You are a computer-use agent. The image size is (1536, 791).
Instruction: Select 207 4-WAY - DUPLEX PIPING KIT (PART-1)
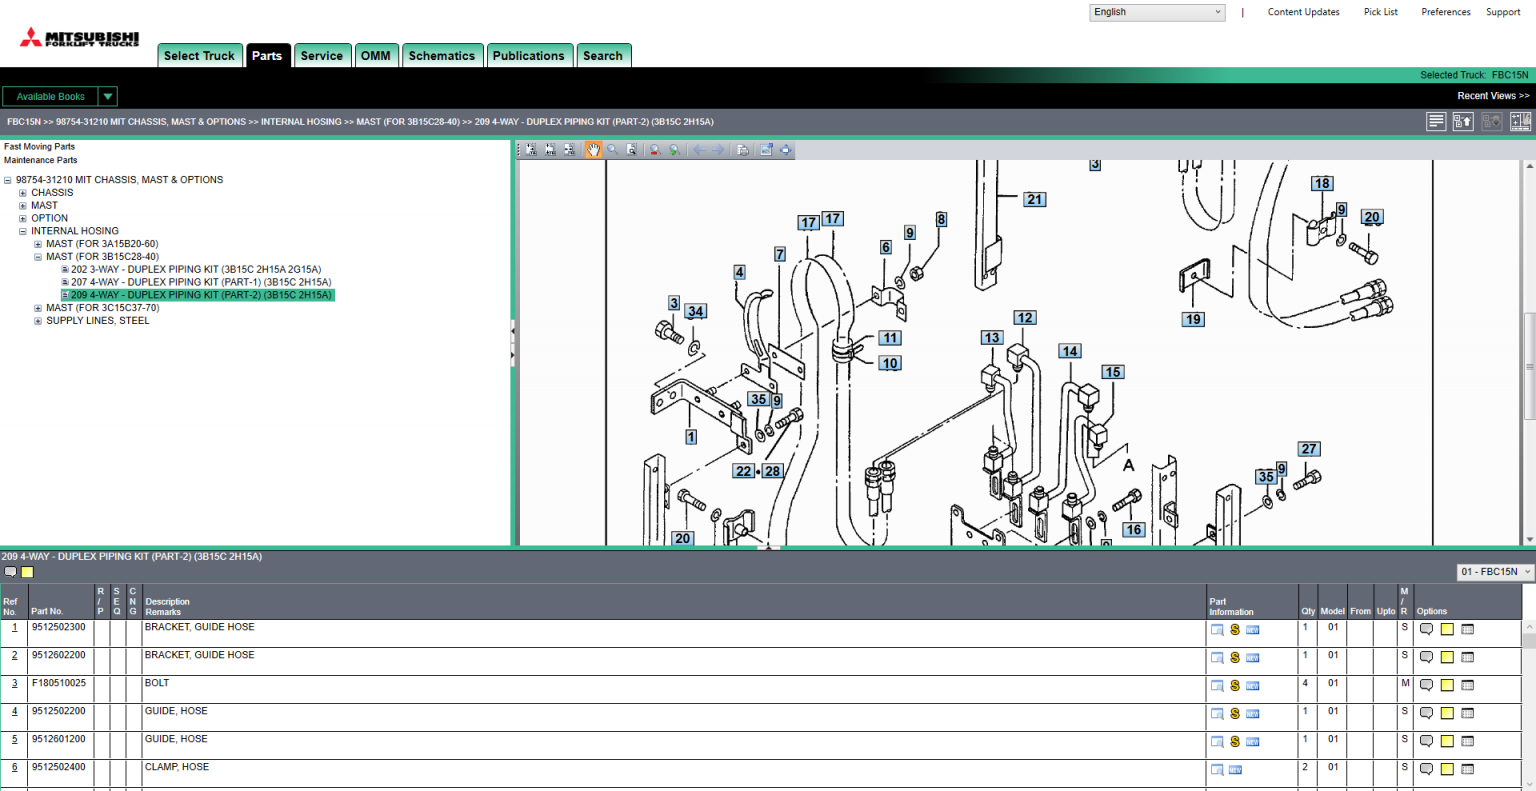click(x=201, y=283)
